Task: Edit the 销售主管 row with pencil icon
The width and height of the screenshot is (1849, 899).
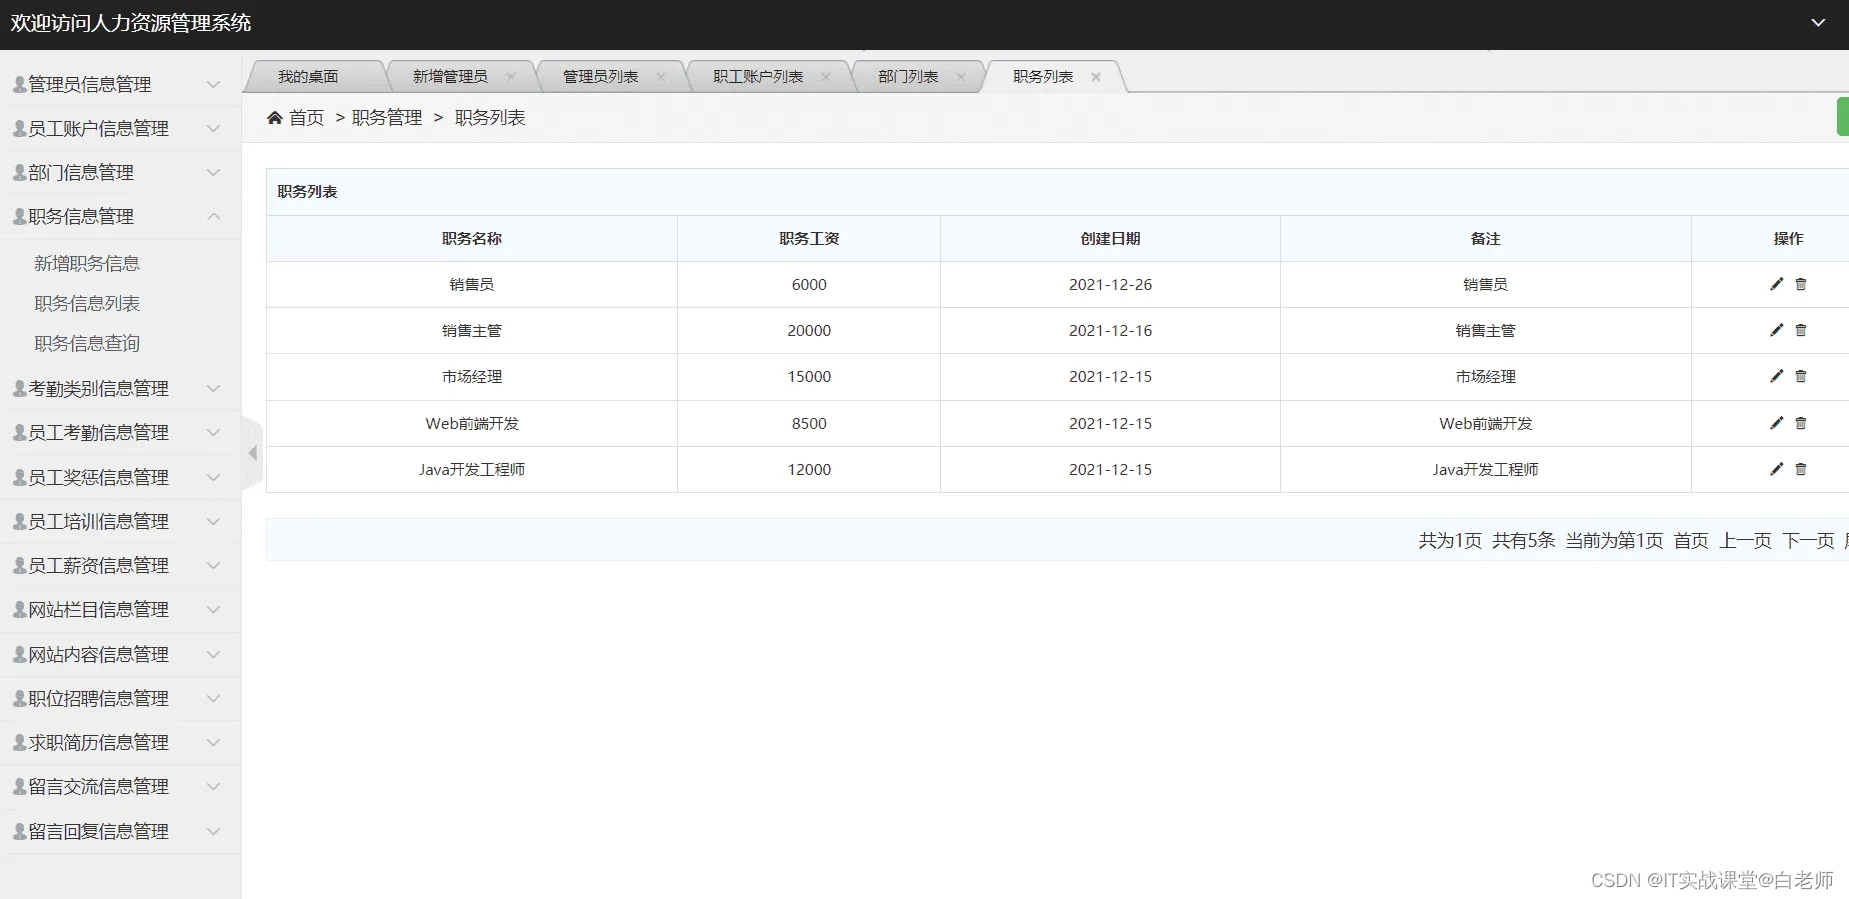Action: 1776,330
